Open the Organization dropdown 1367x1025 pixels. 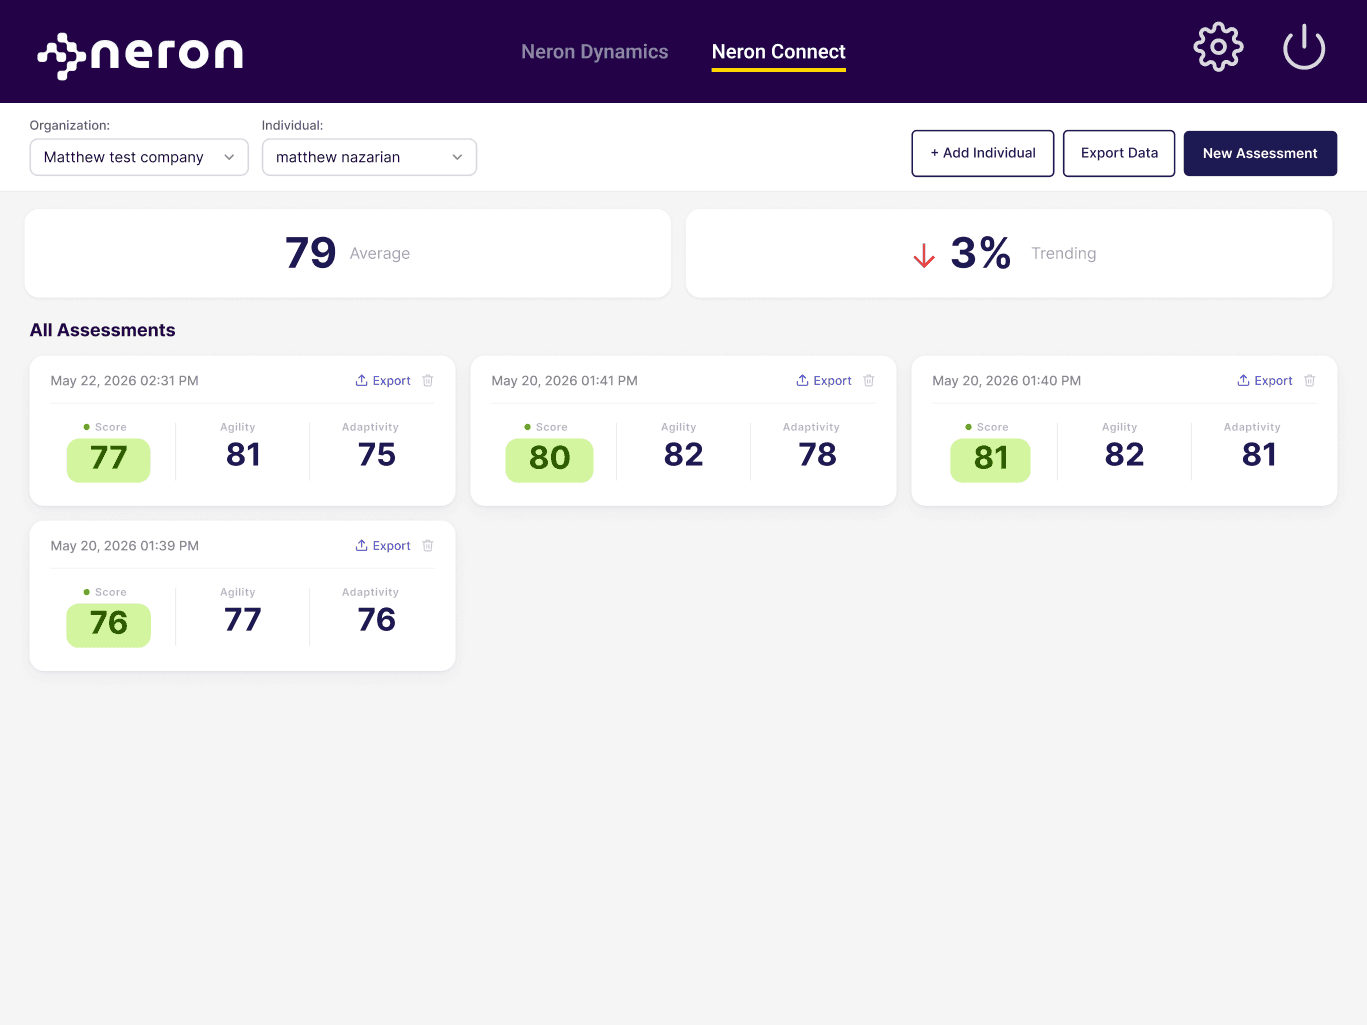coord(139,157)
